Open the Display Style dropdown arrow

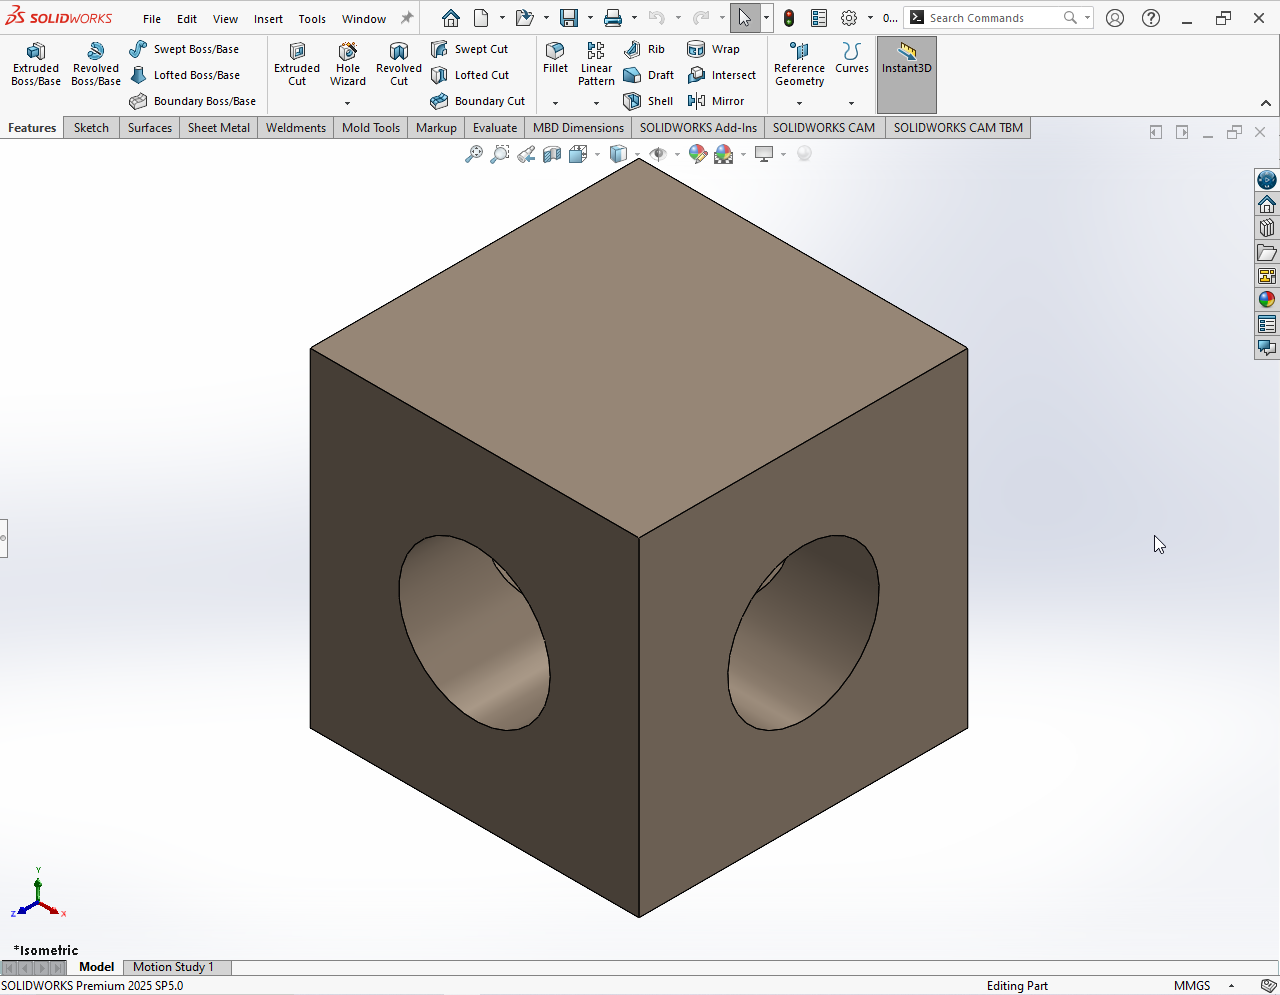(637, 154)
